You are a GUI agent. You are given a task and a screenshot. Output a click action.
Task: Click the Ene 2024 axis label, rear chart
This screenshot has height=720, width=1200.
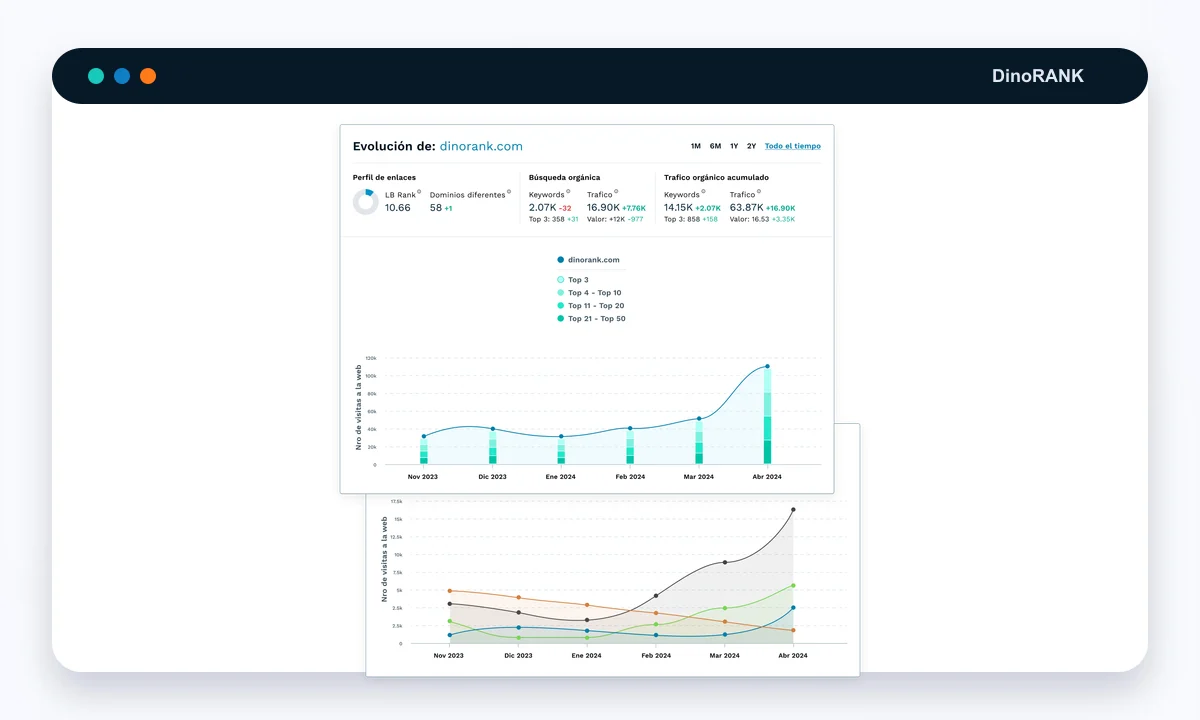tap(587, 656)
